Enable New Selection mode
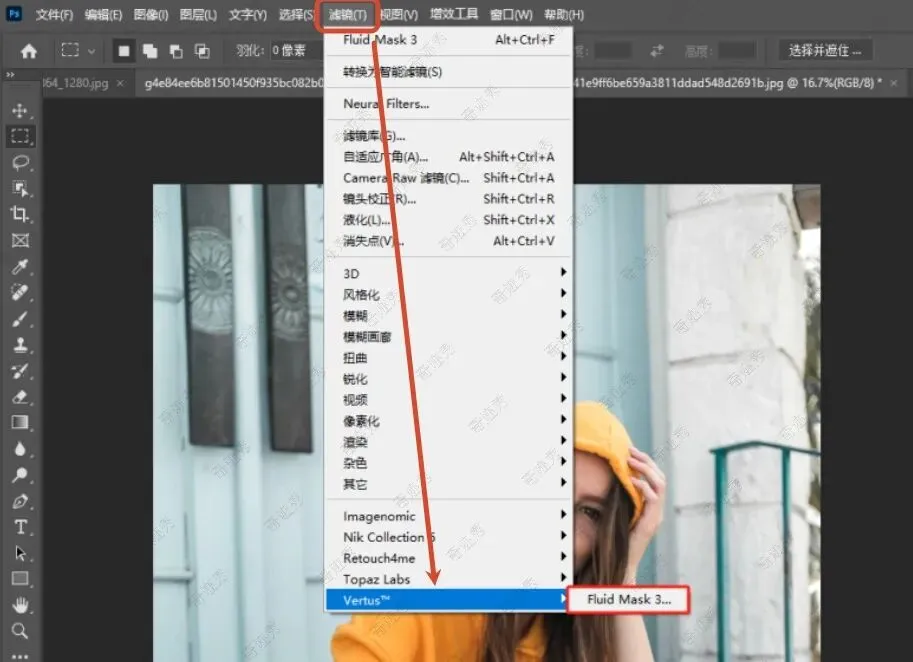Screen dimensions: 913x662 click(123, 51)
